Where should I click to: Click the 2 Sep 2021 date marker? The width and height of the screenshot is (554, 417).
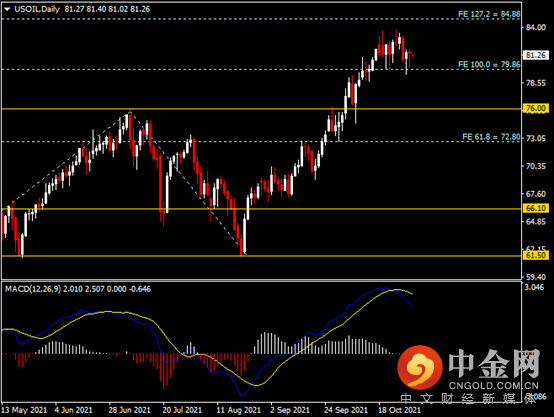point(290,410)
